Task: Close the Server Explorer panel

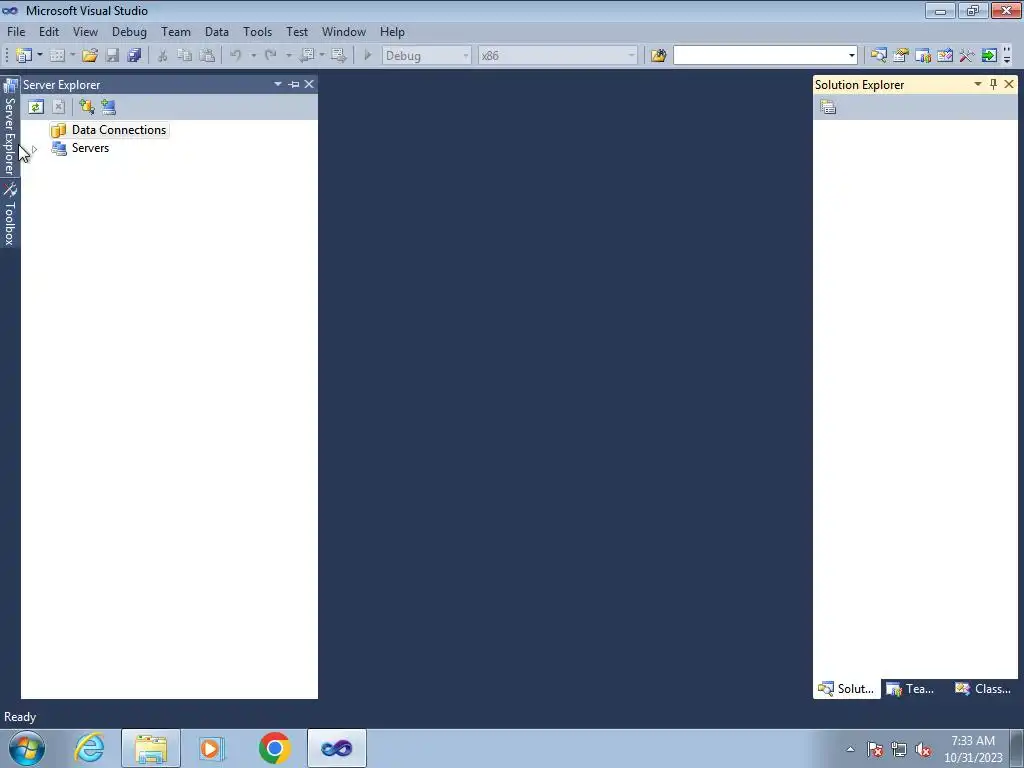Action: pos(309,84)
